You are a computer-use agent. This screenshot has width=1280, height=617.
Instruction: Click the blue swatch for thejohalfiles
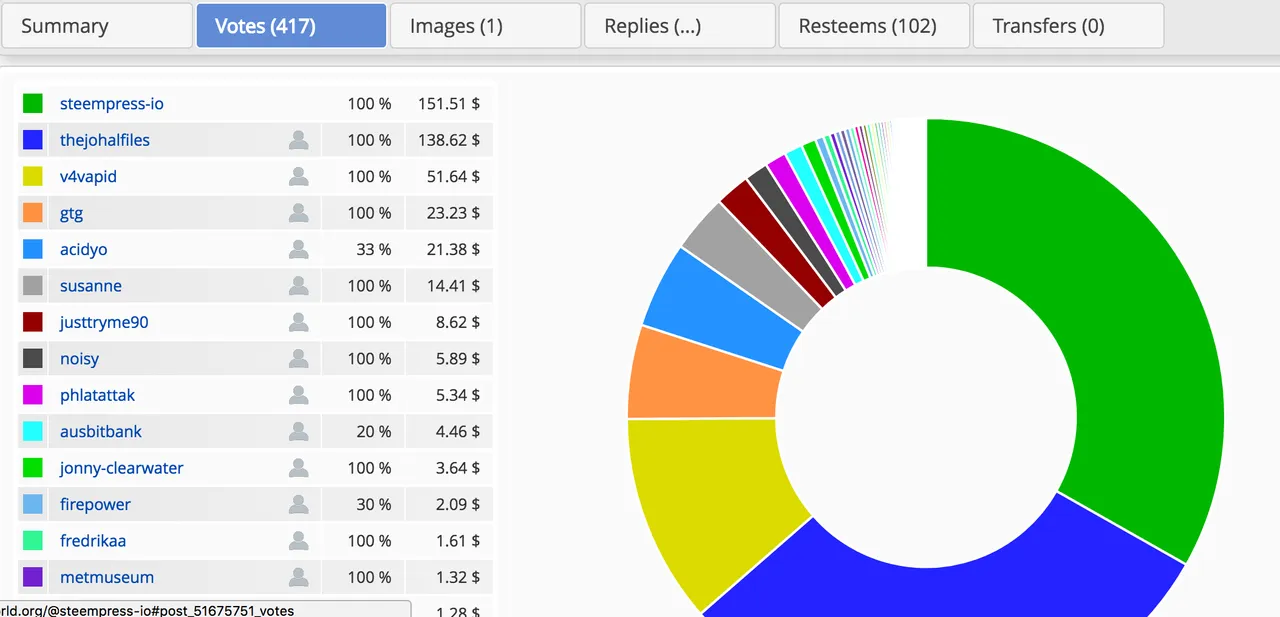point(32,140)
